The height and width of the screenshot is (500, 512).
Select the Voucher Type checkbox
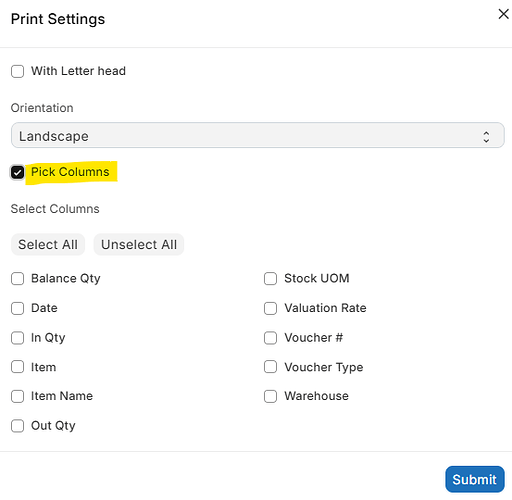click(270, 367)
